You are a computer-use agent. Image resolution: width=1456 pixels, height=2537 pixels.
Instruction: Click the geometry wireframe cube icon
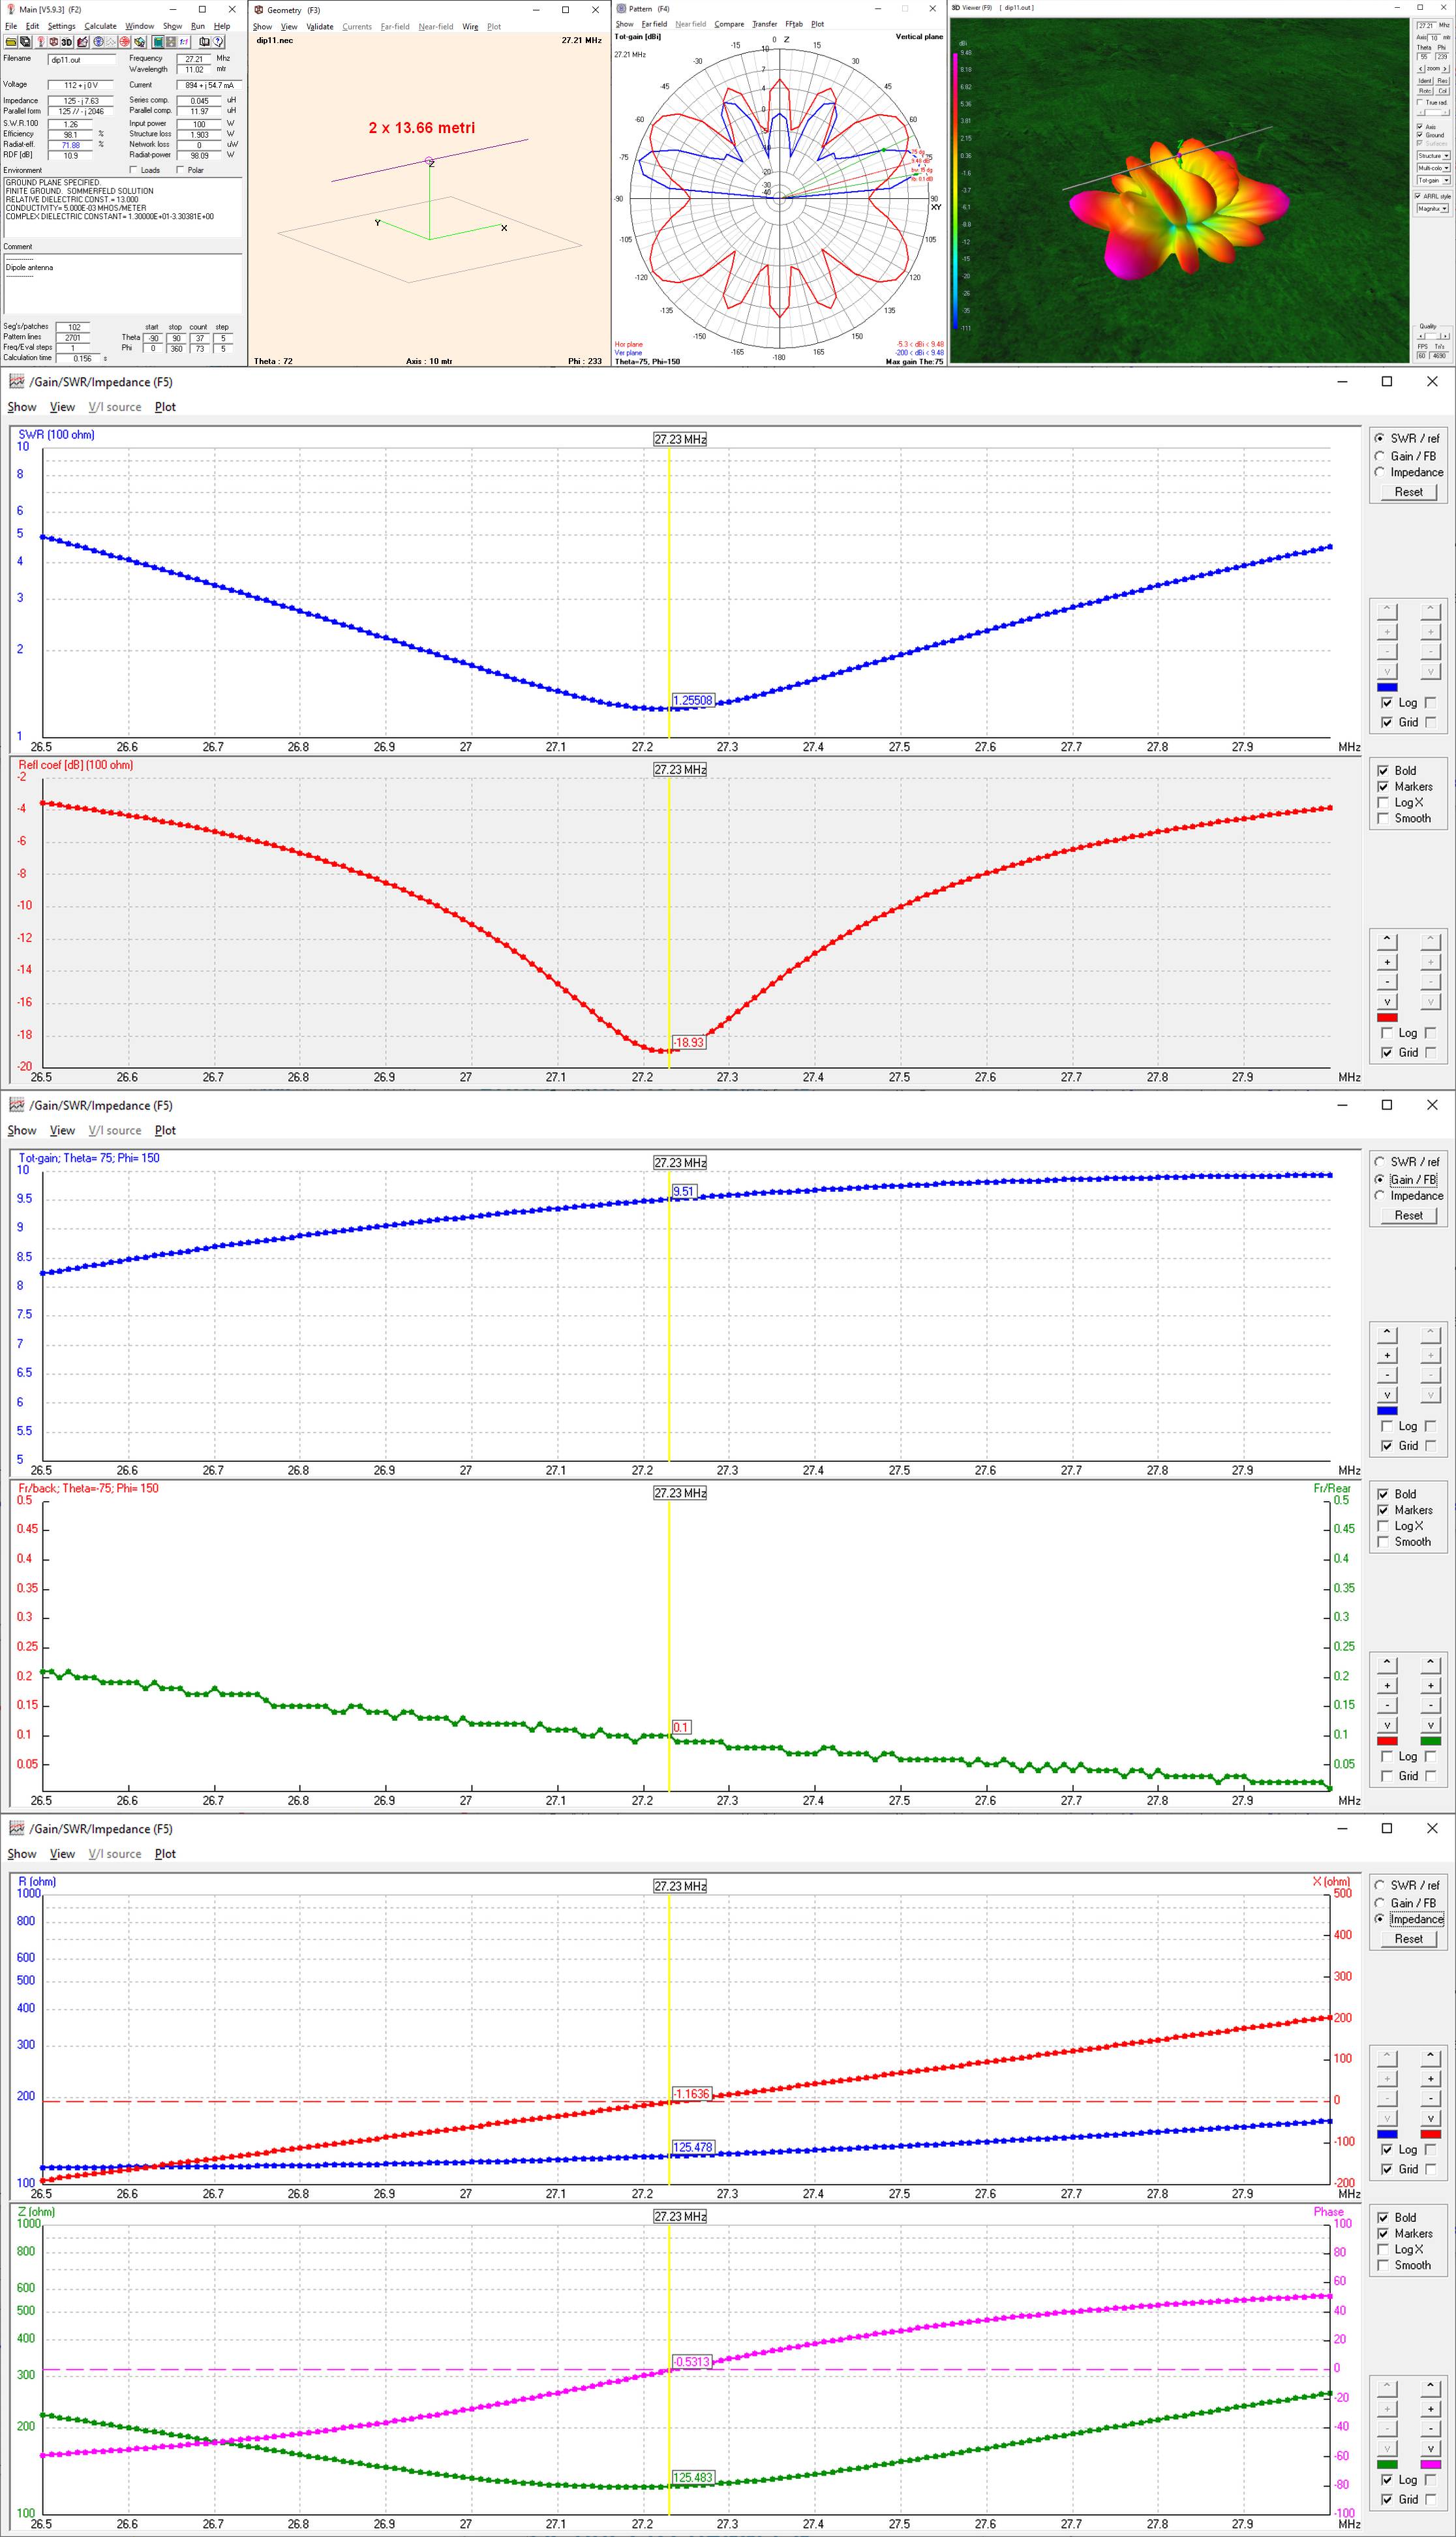(x=53, y=42)
